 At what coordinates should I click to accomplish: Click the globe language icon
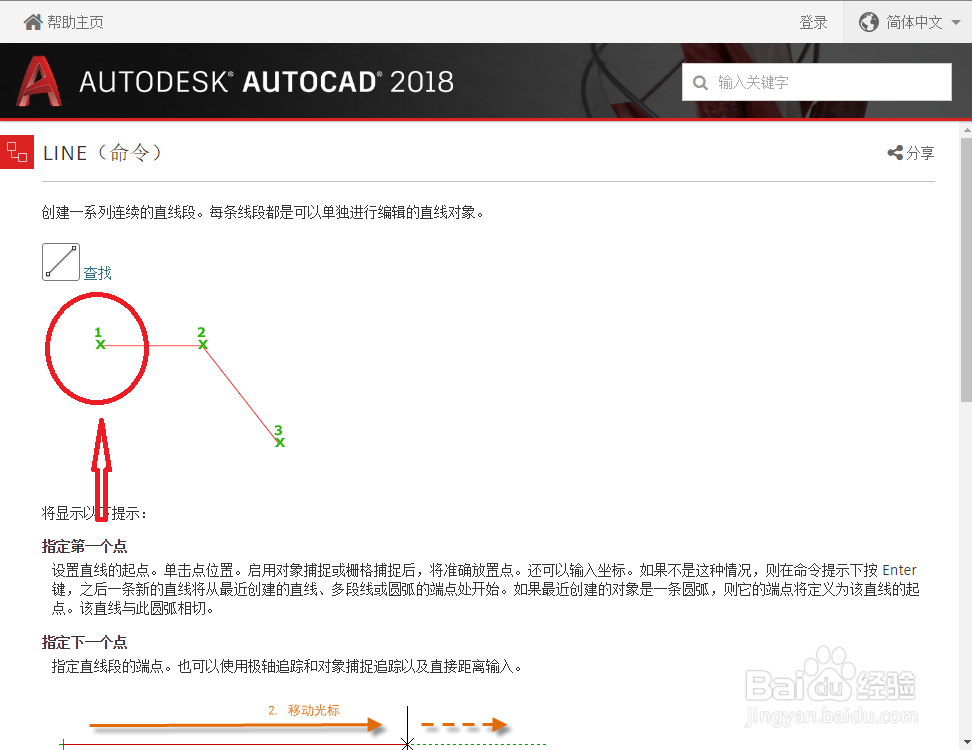[x=868, y=22]
